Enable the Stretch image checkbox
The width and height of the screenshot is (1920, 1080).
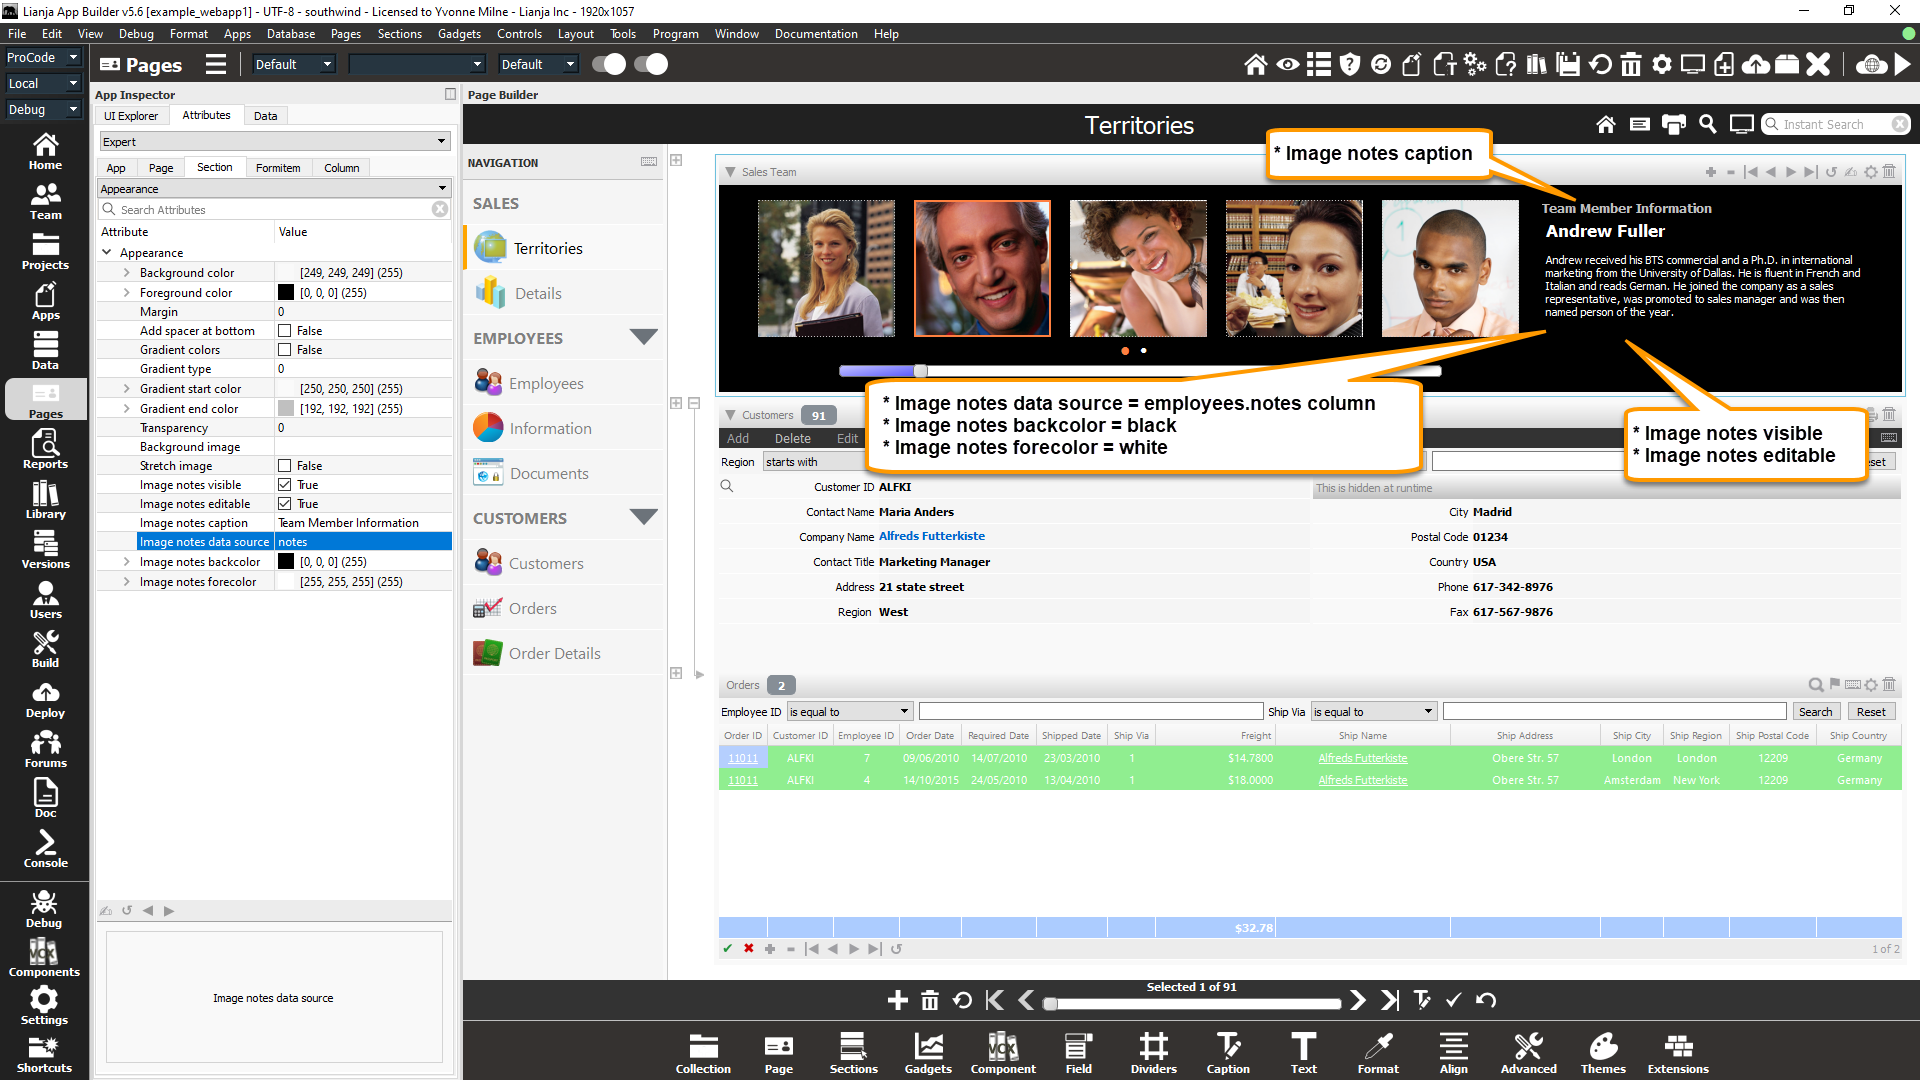coord(285,466)
